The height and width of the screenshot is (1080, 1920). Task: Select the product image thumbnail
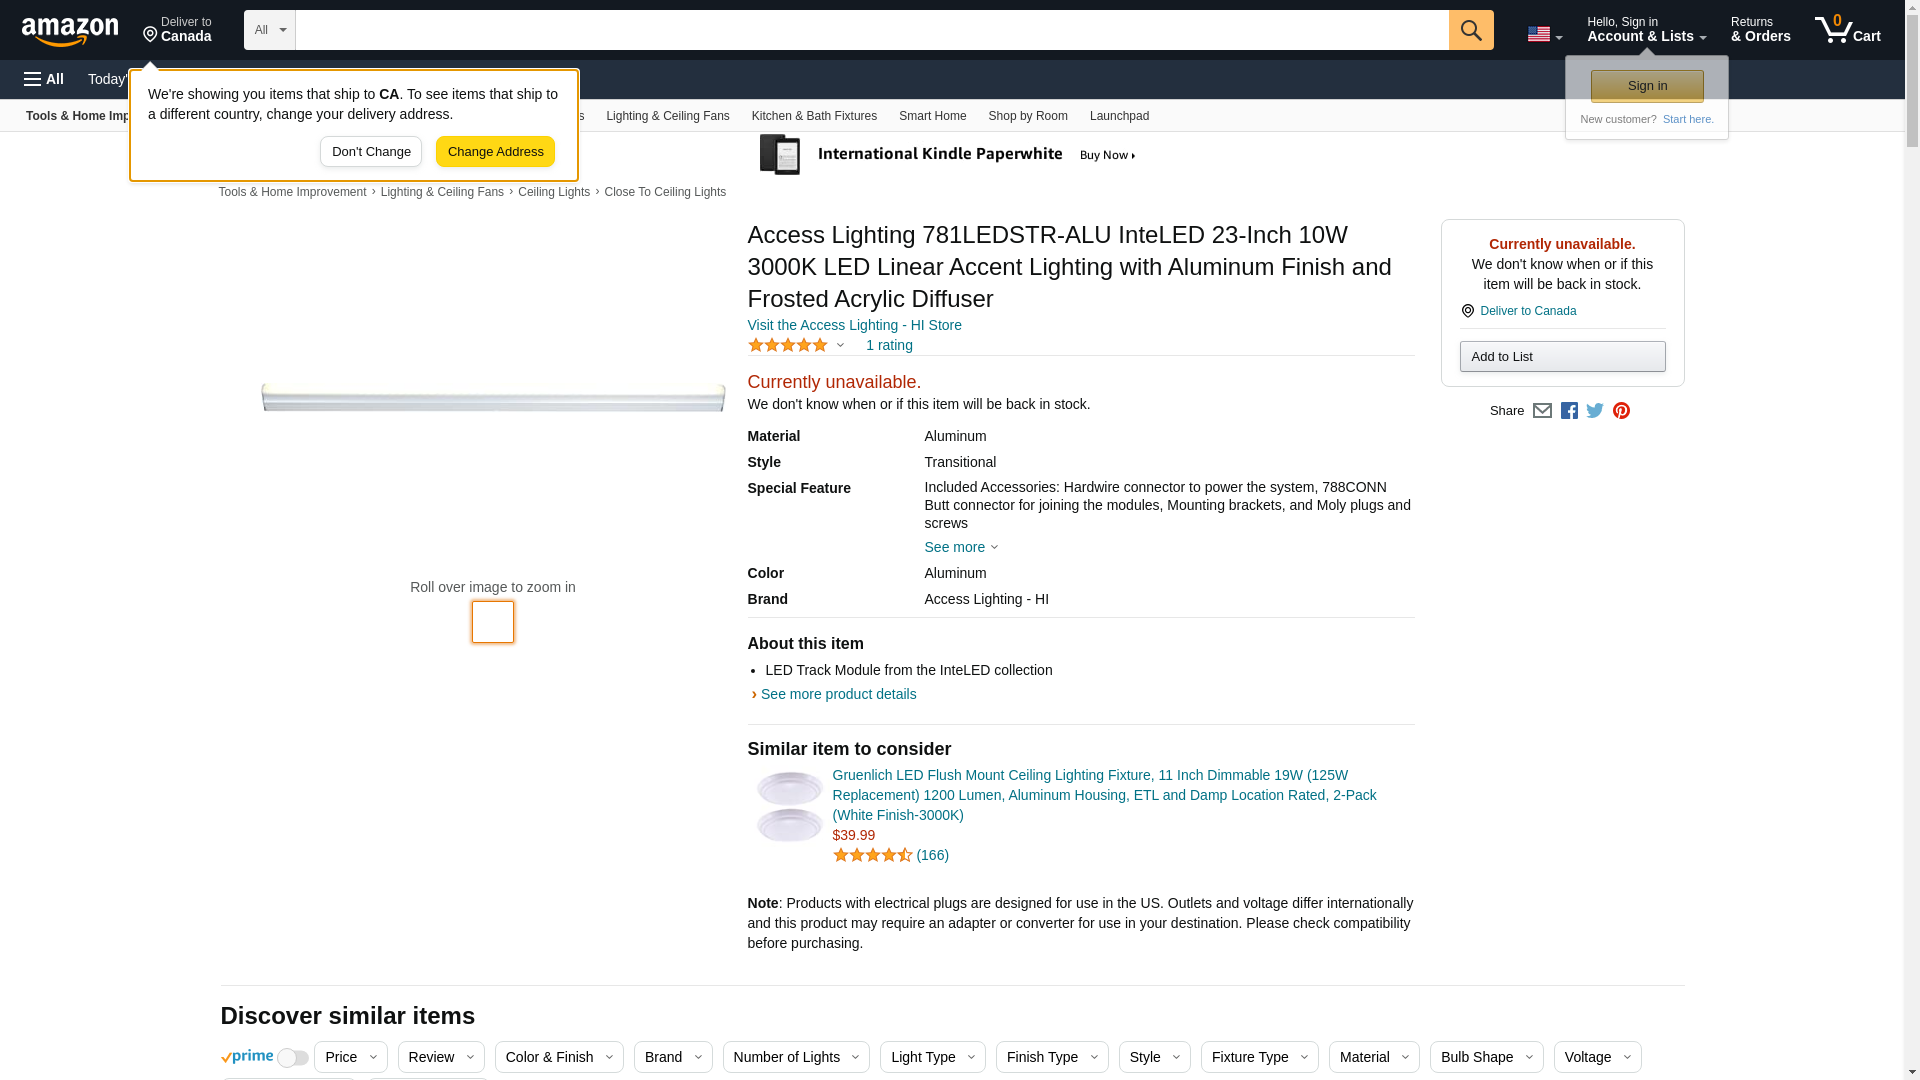(x=492, y=622)
